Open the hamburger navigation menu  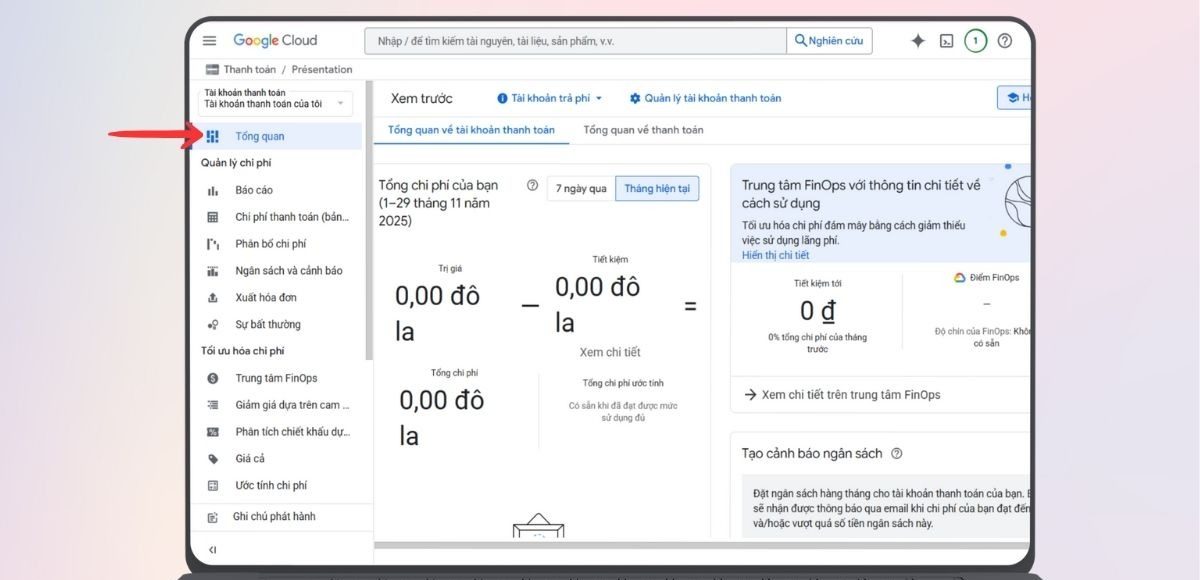click(209, 41)
